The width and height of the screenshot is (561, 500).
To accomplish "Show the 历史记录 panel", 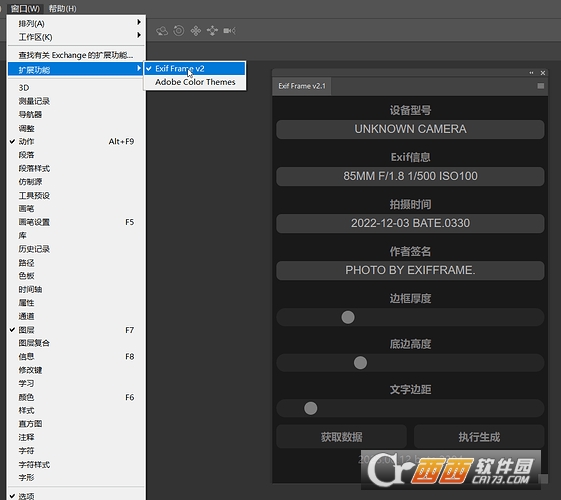I will click(76, 249).
